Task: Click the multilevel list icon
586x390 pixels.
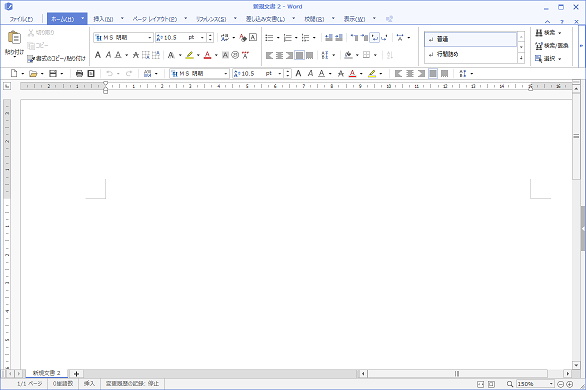Action: 305,38
